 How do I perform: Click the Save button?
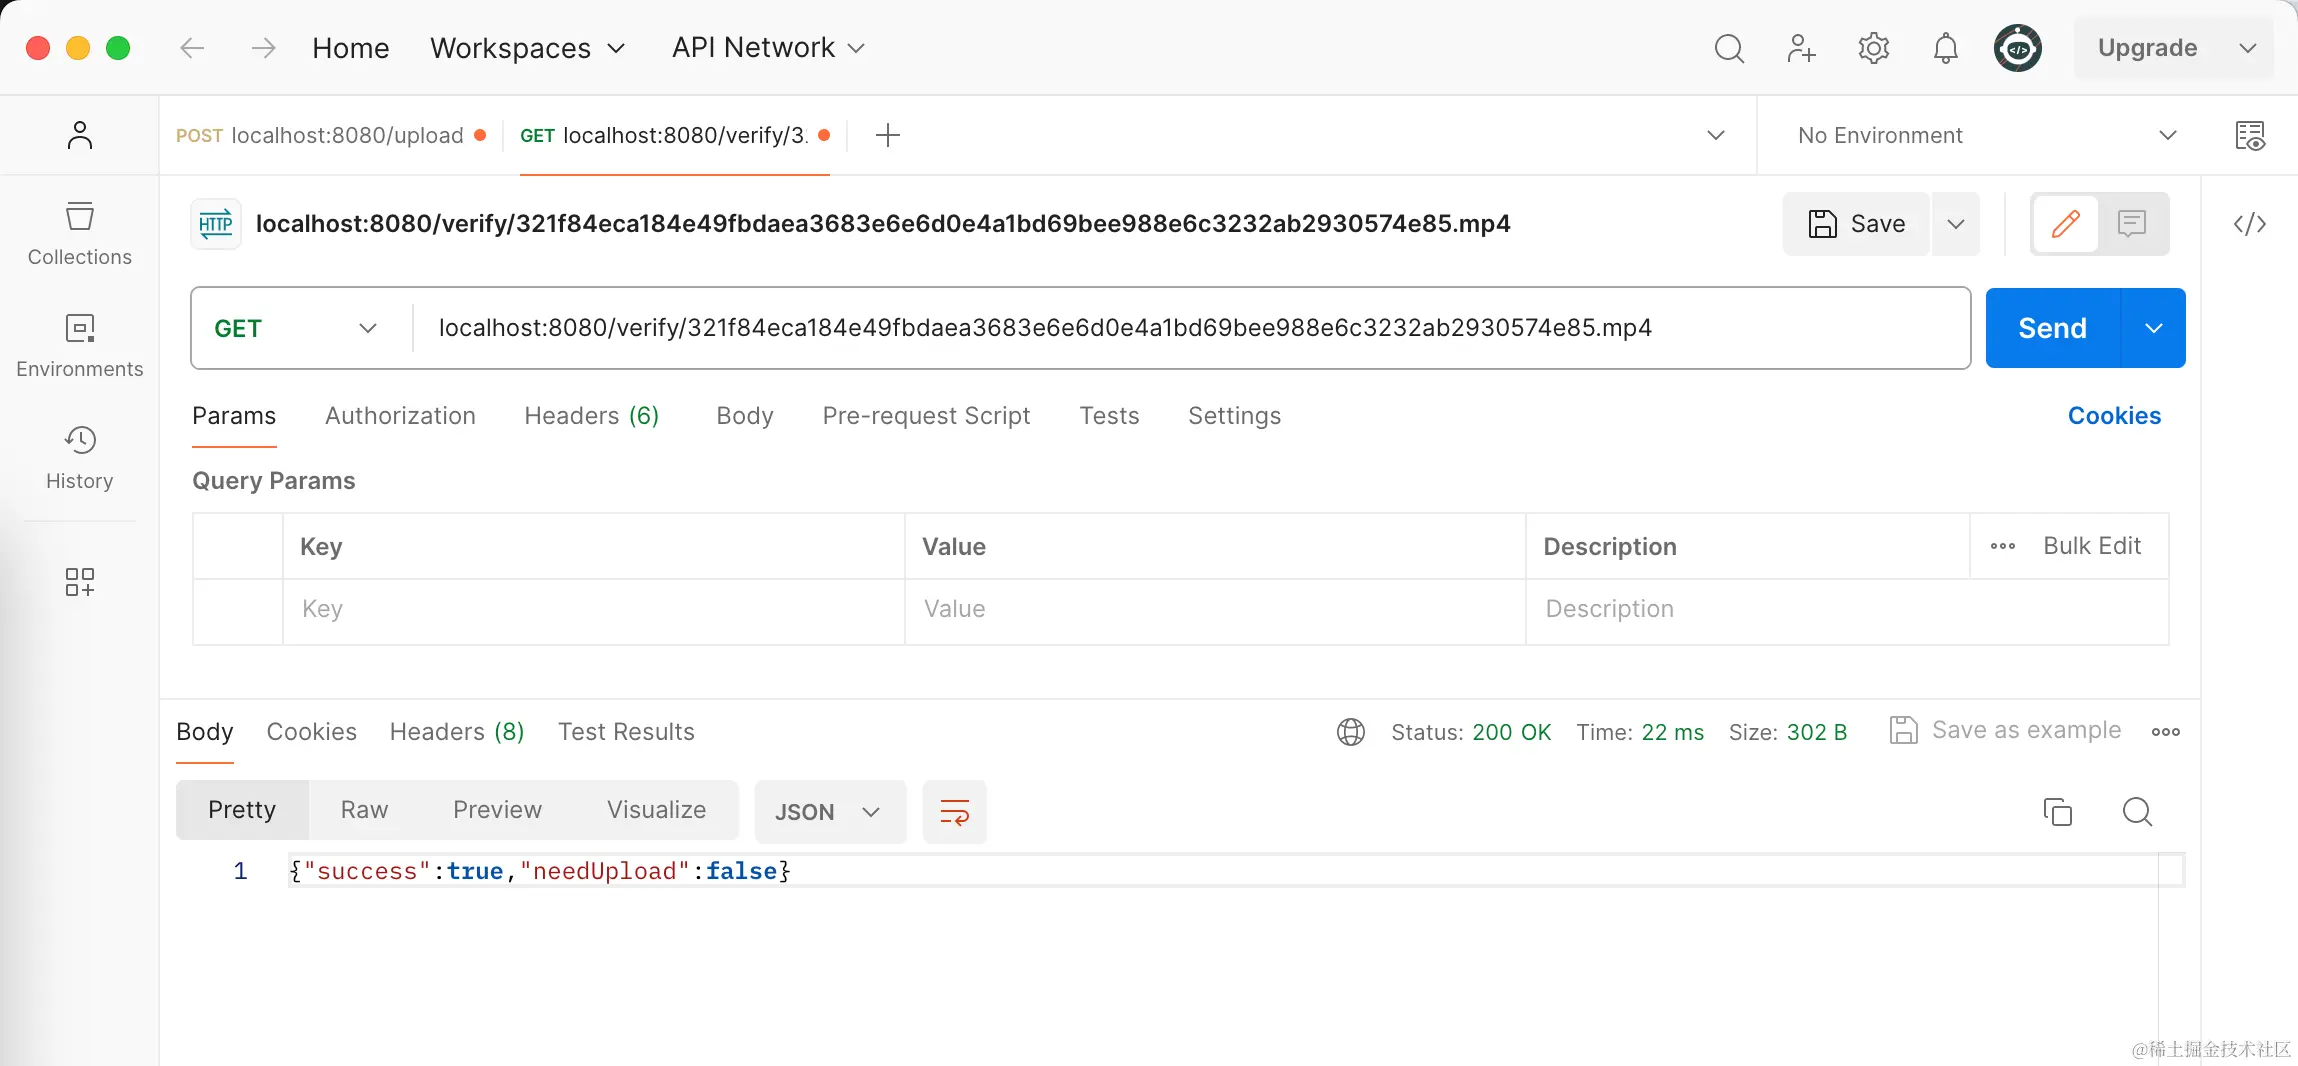pyautogui.click(x=1856, y=224)
